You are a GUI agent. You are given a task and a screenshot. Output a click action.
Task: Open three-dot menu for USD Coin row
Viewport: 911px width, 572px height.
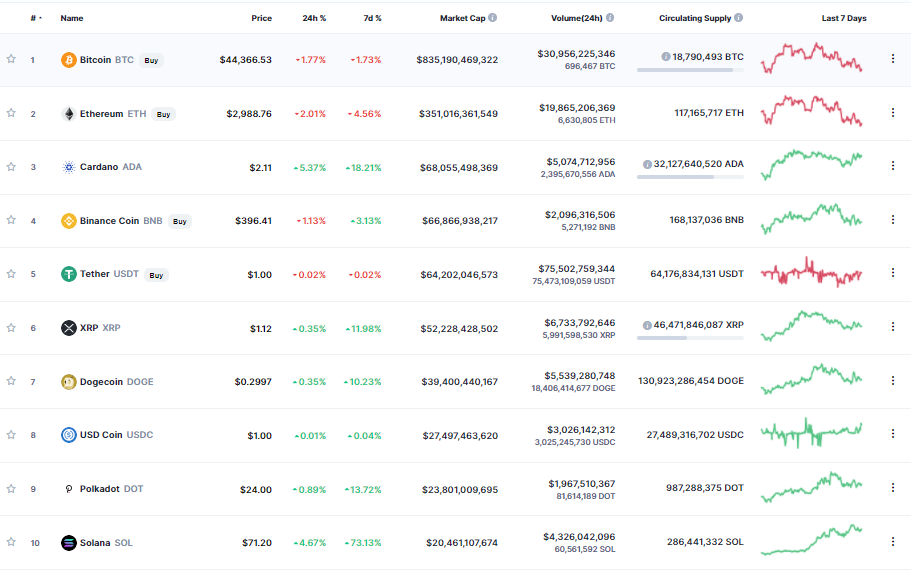pyautogui.click(x=893, y=434)
